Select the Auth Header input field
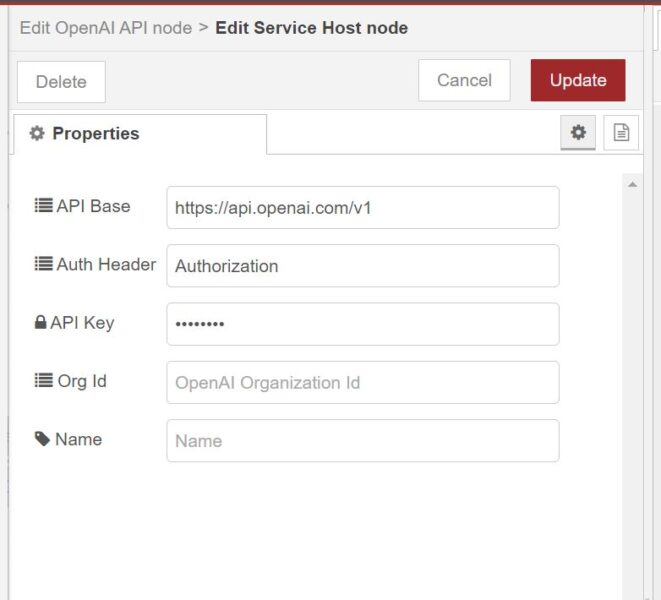661x600 pixels. click(362, 266)
